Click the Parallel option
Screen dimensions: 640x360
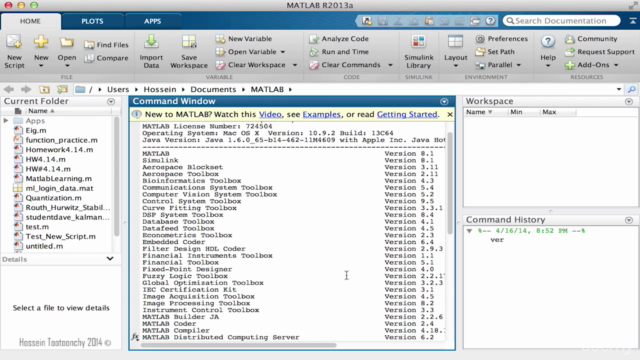(x=494, y=65)
